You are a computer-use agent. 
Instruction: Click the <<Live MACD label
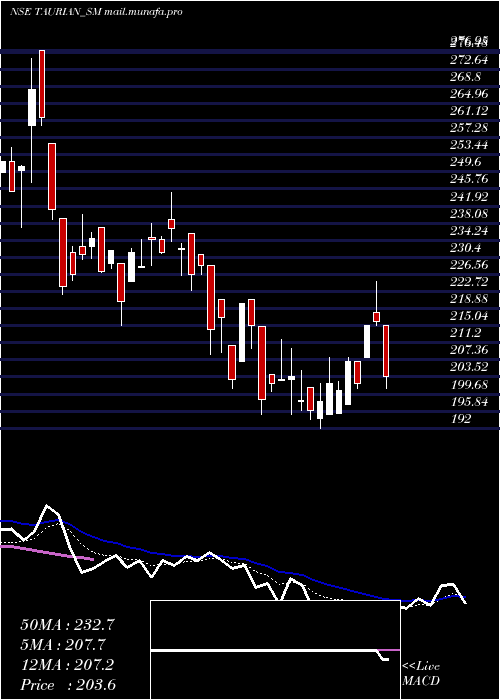421,674
